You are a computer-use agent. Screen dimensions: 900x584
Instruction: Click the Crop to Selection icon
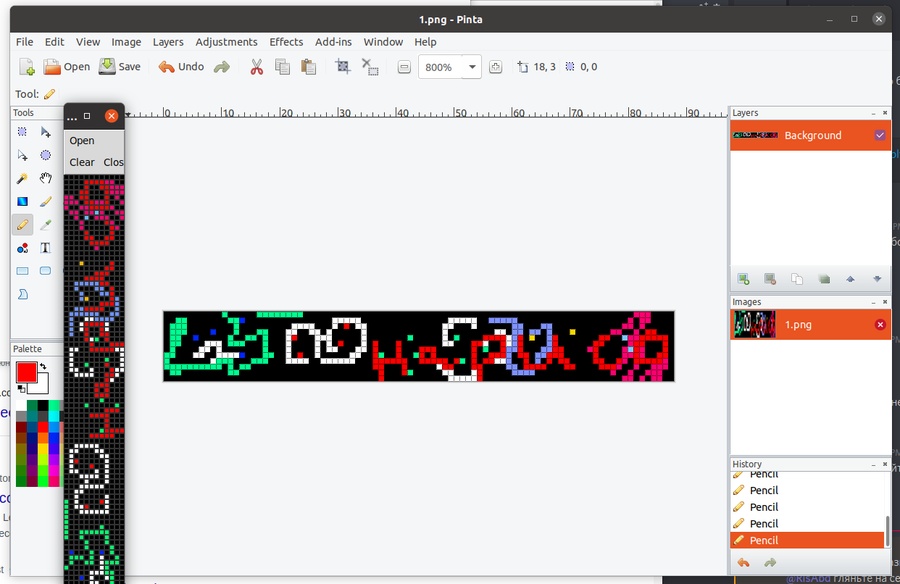pyautogui.click(x=342, y=67)
